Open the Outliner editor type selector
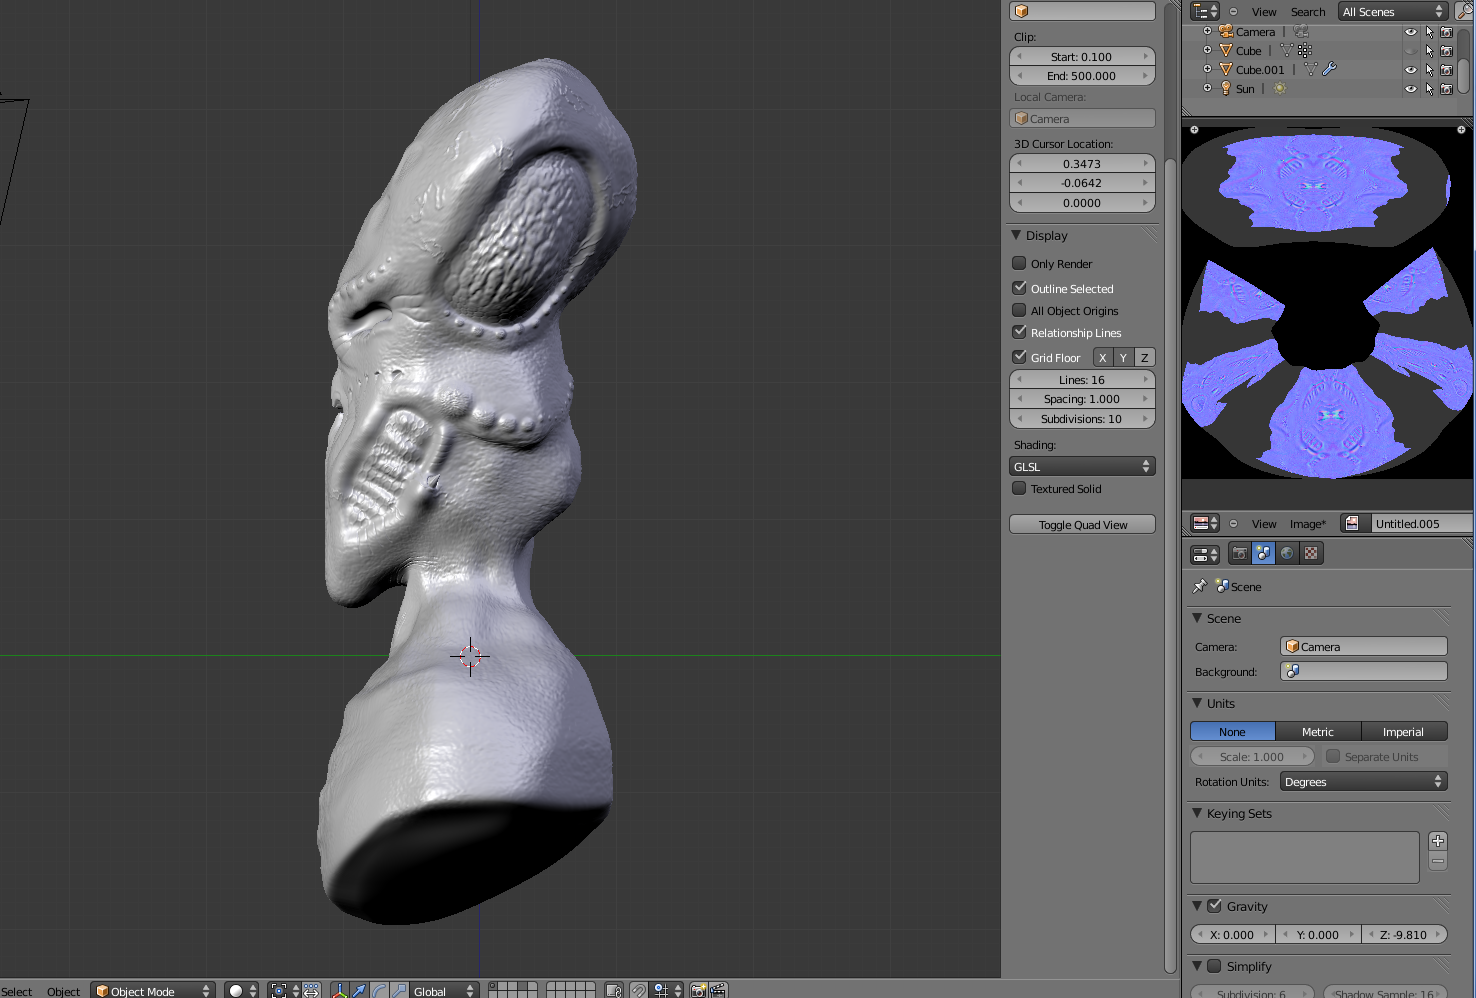This screenshot has height=998, width=1476. 1205,11
